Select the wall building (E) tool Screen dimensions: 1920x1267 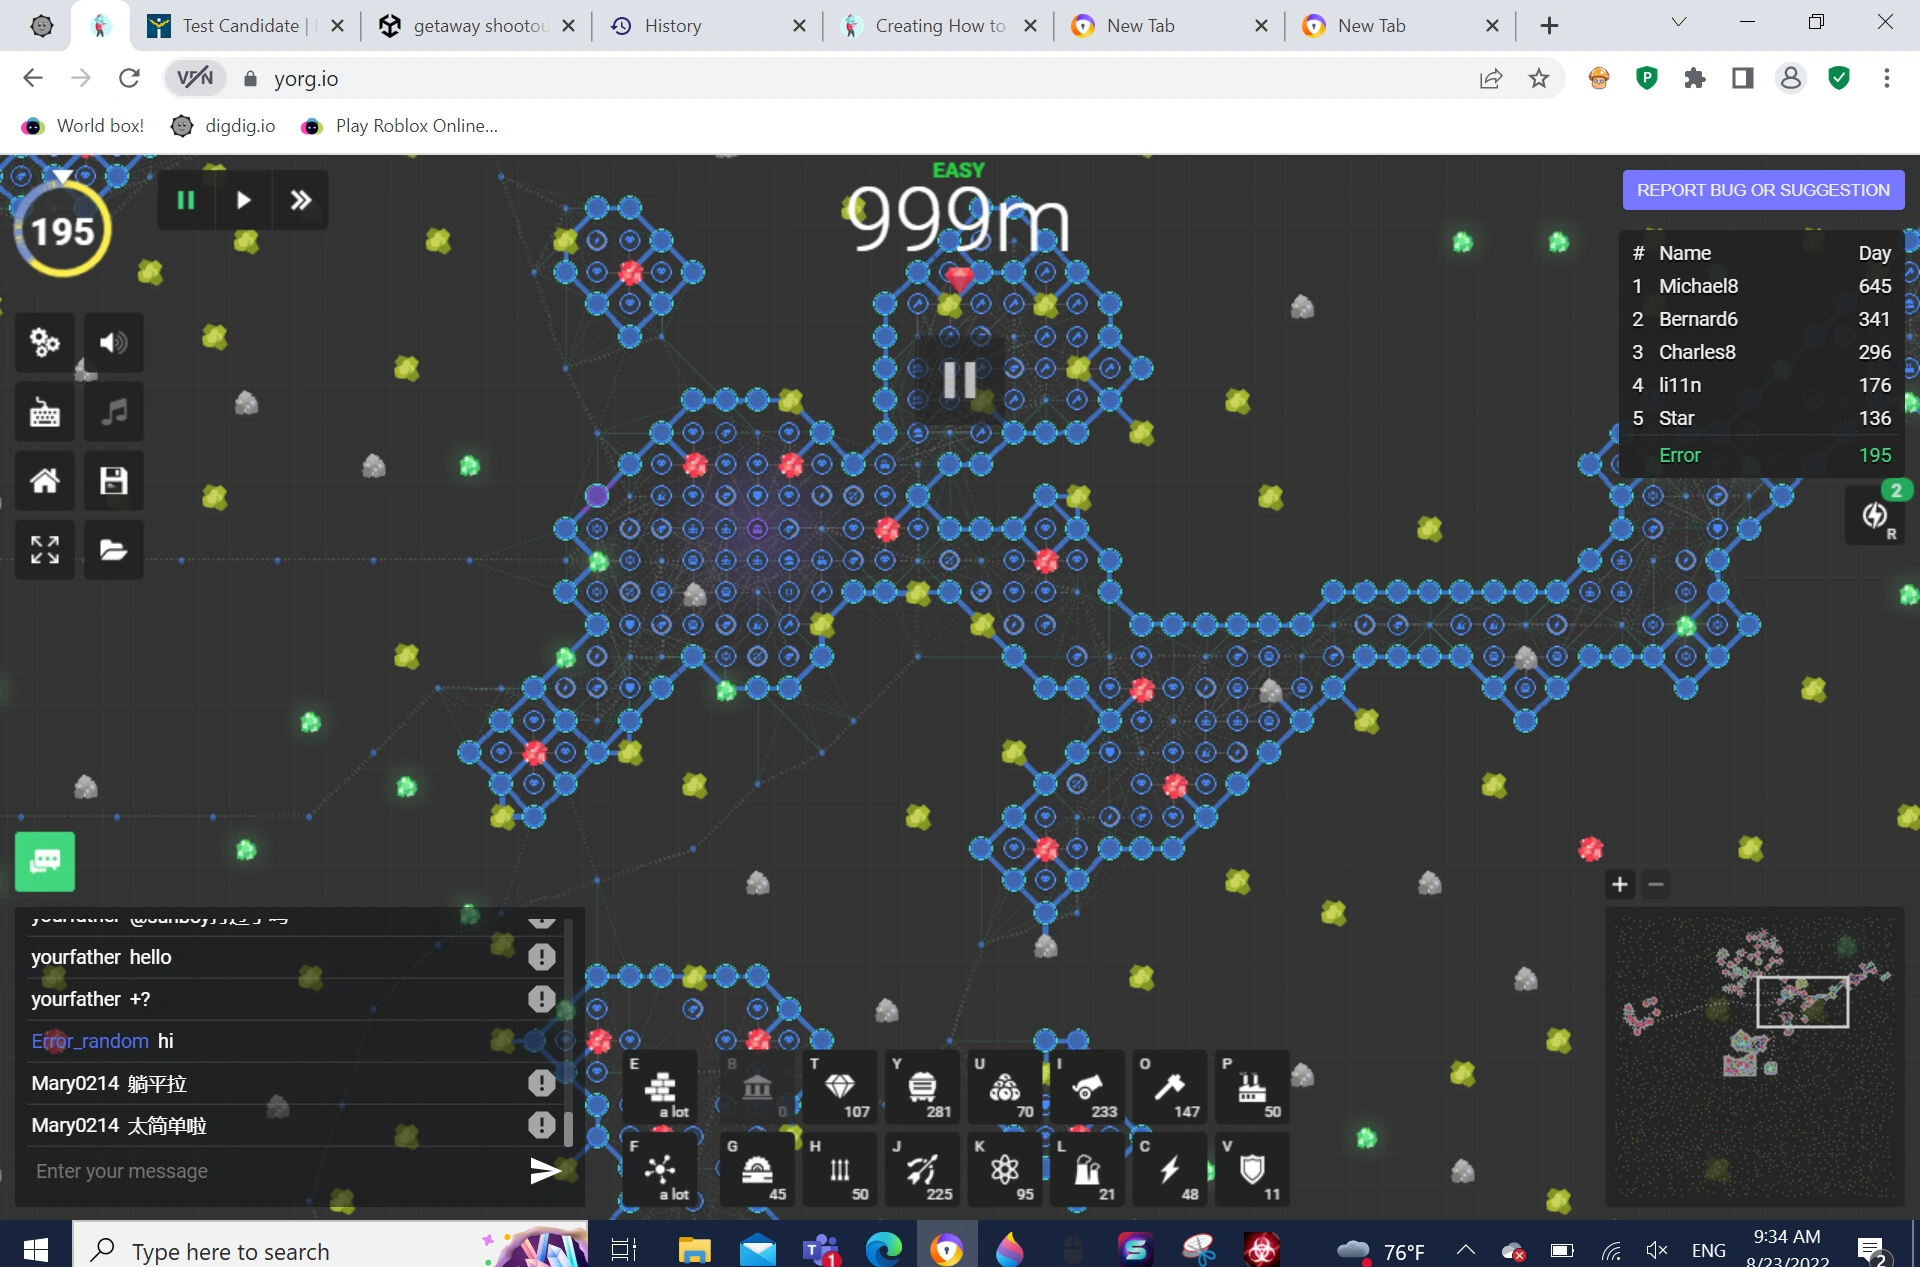pos(661,1087)
